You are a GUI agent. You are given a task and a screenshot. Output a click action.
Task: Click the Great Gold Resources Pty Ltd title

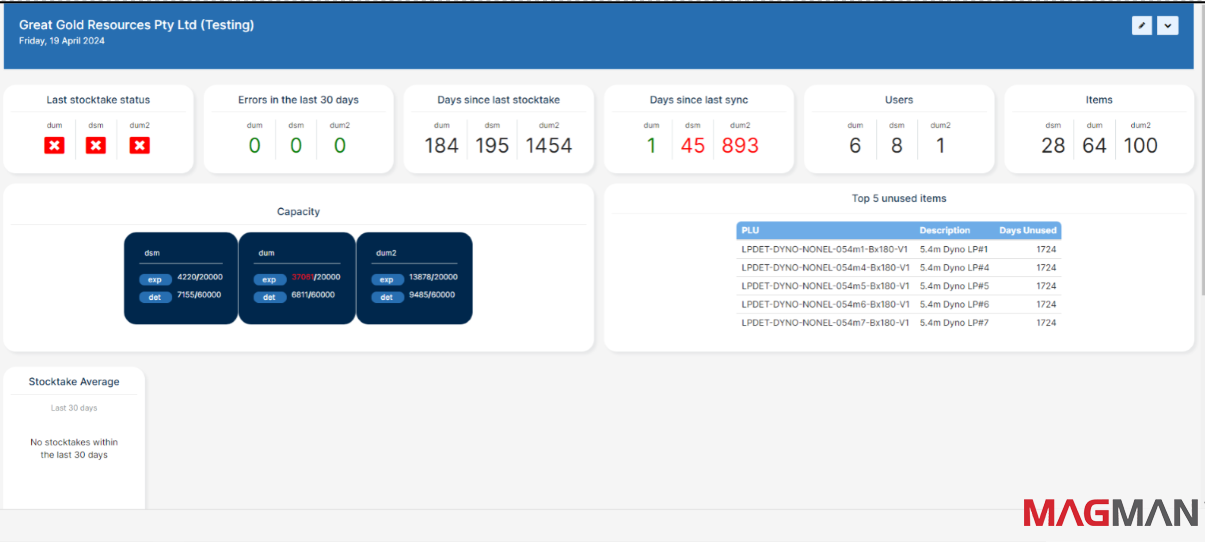[136, 25]
